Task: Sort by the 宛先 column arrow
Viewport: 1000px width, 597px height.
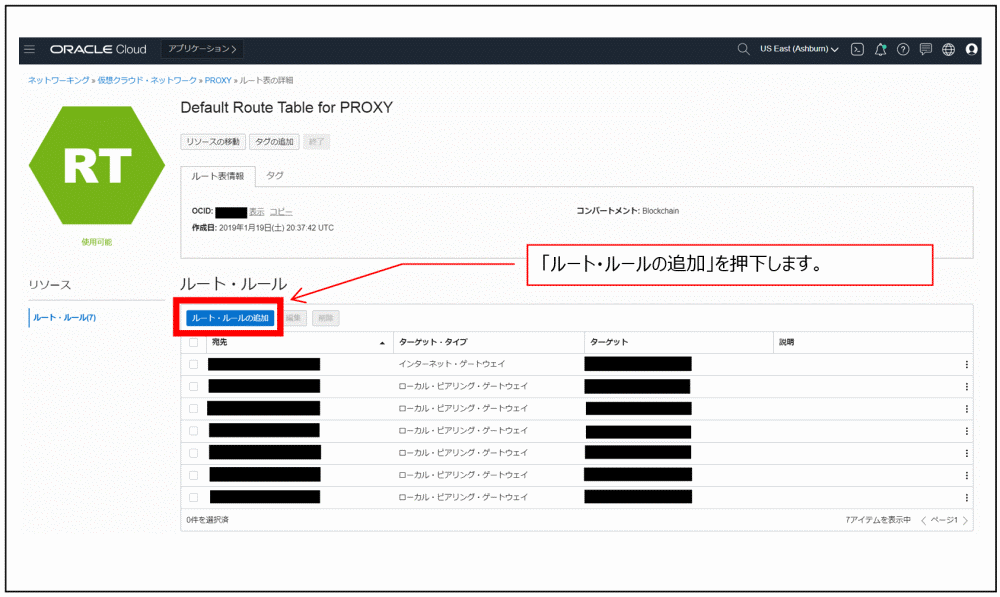Action: pyautogui.click(x=382, y=343)
